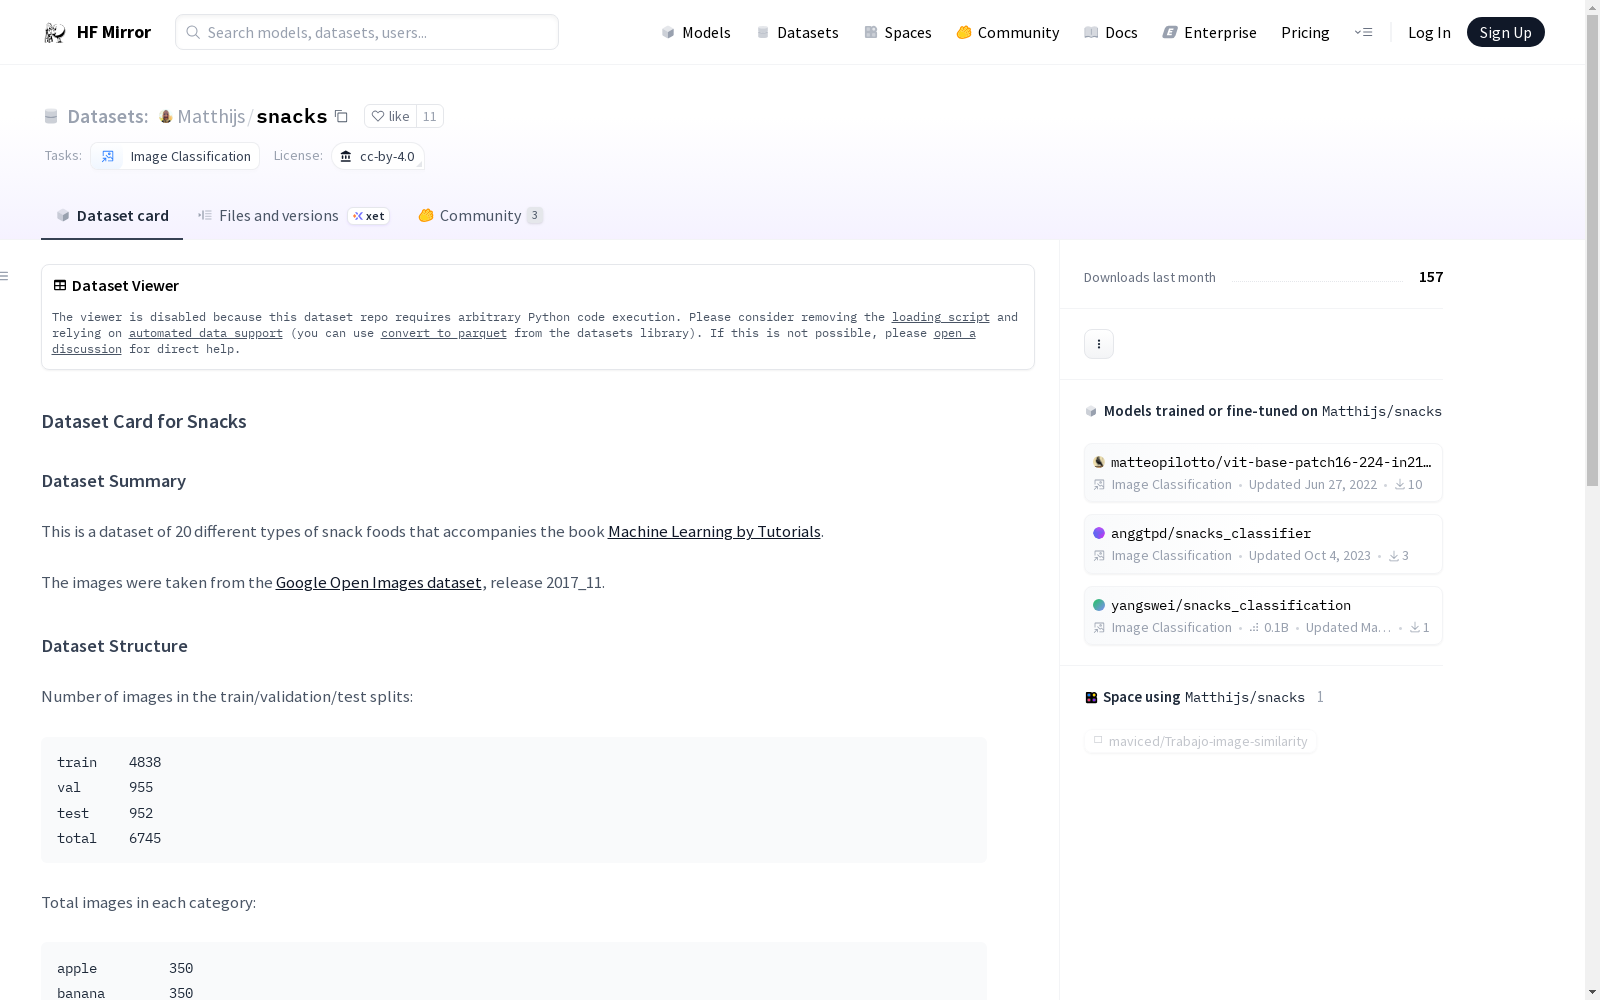Follow the convert to parquet link

[444, 333]
